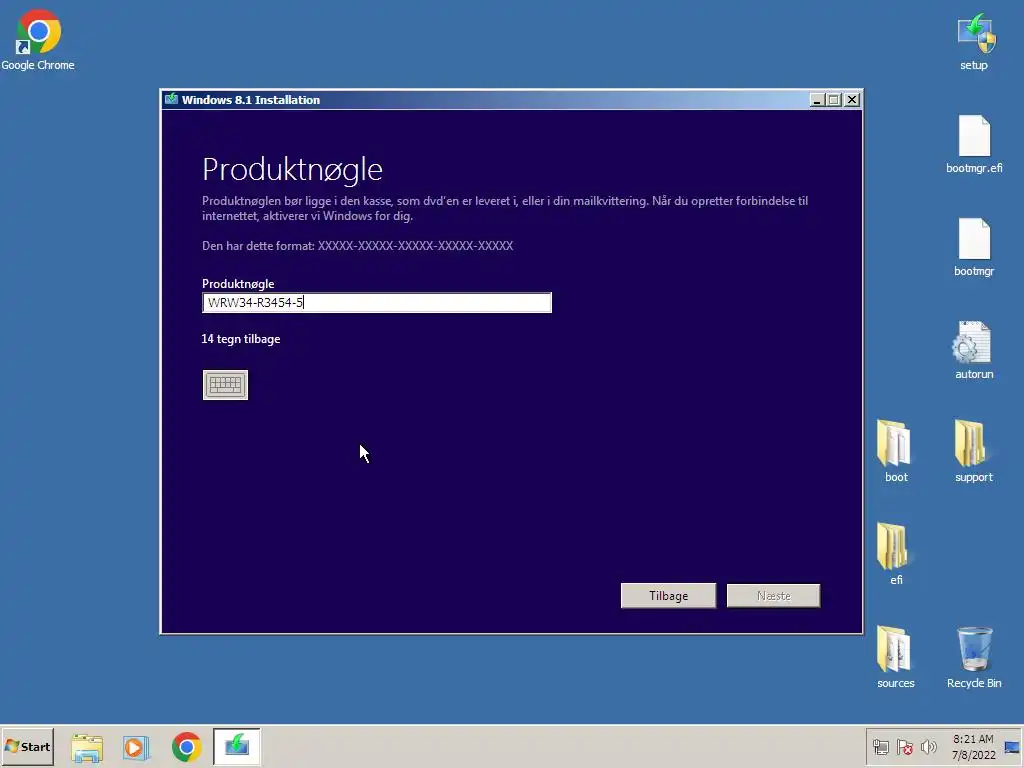Click the 'Den har dette format' line

click(357, 246)
